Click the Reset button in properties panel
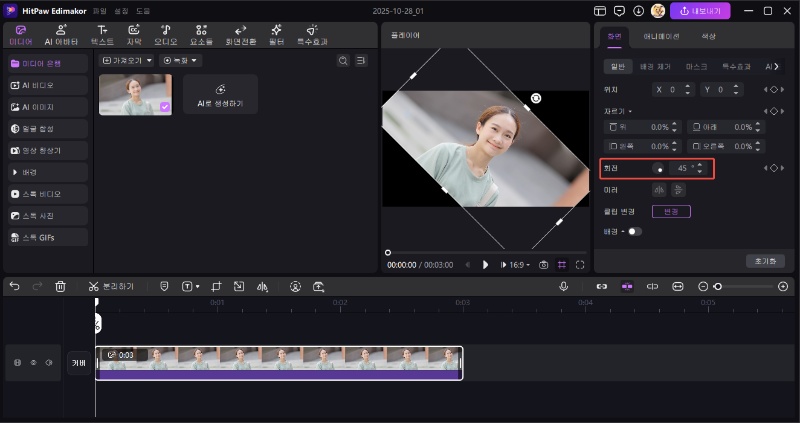Viewport: 800px width, 423px height. (x=765, y=261)
